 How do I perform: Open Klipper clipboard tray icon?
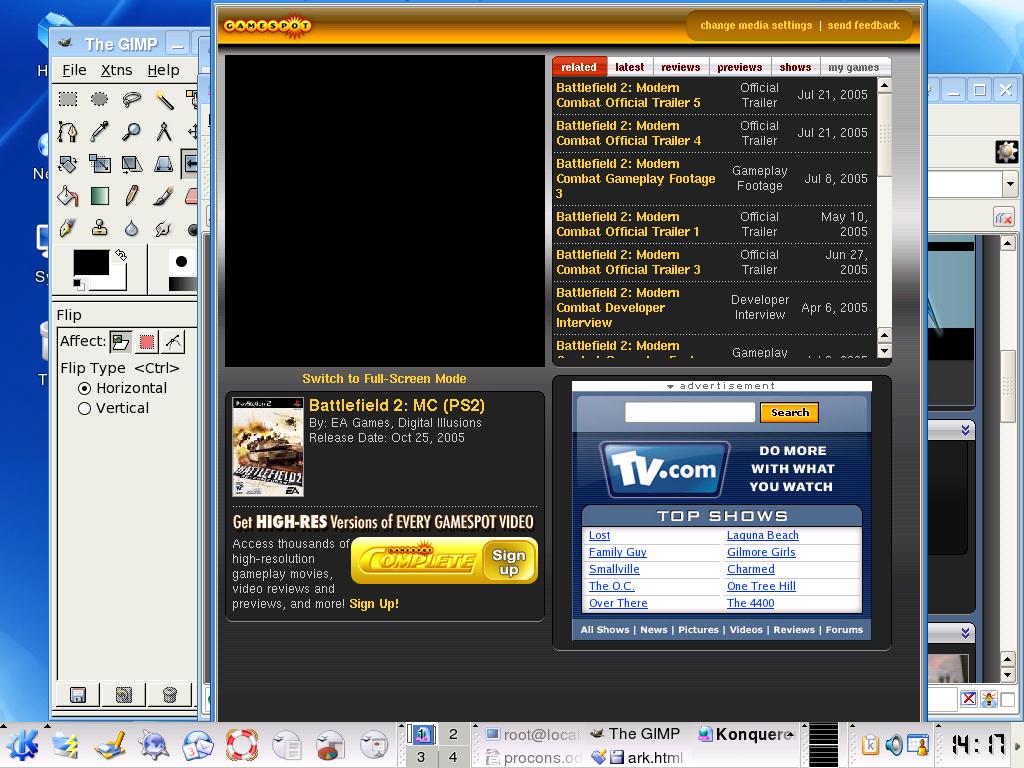(x=871, y=745)
